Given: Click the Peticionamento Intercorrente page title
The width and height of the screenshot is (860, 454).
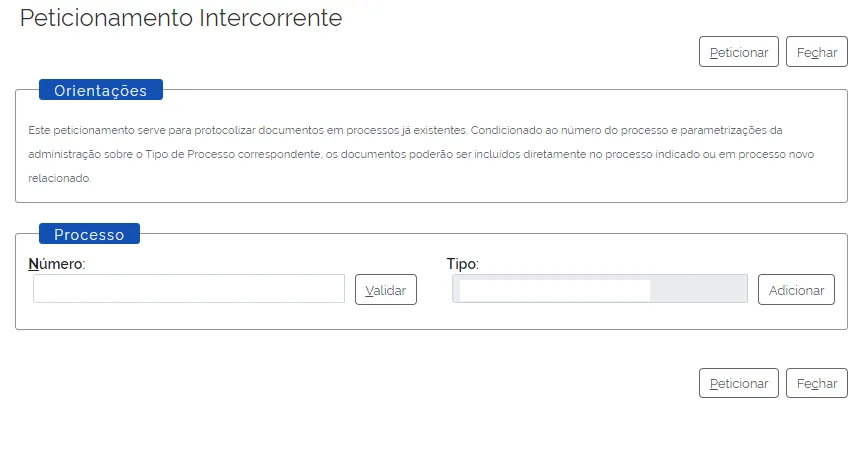Looking at the screenshot, I should tap(181, 18).
